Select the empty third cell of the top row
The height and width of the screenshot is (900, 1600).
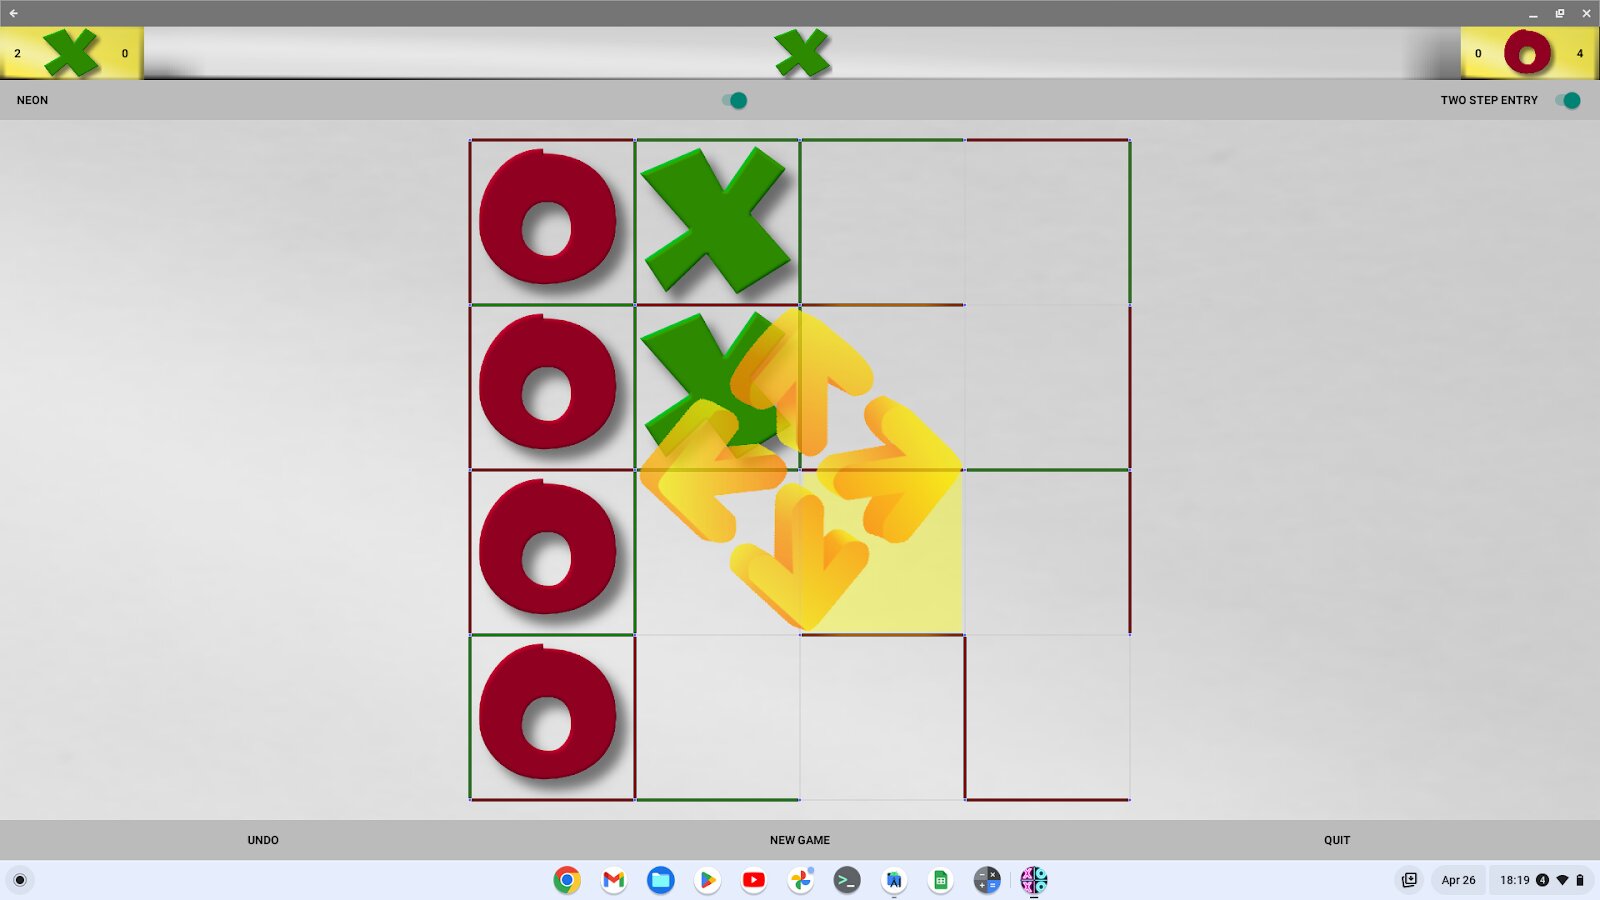coord(882,222)
